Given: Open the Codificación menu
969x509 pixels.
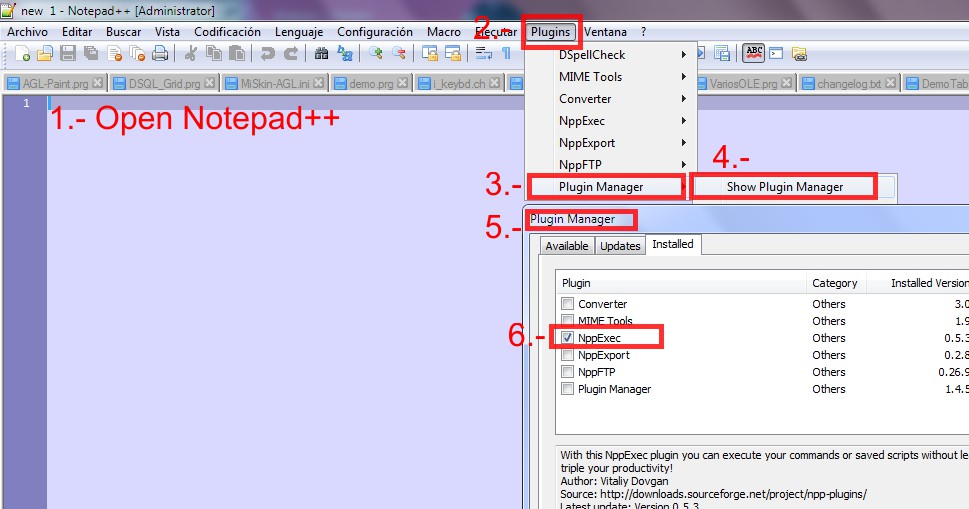Looking at the screenshot, I should 227,32.
